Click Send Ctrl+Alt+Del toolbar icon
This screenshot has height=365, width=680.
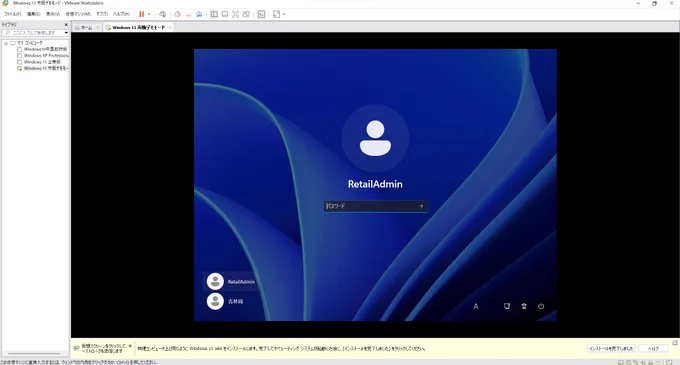click(162, 14)
